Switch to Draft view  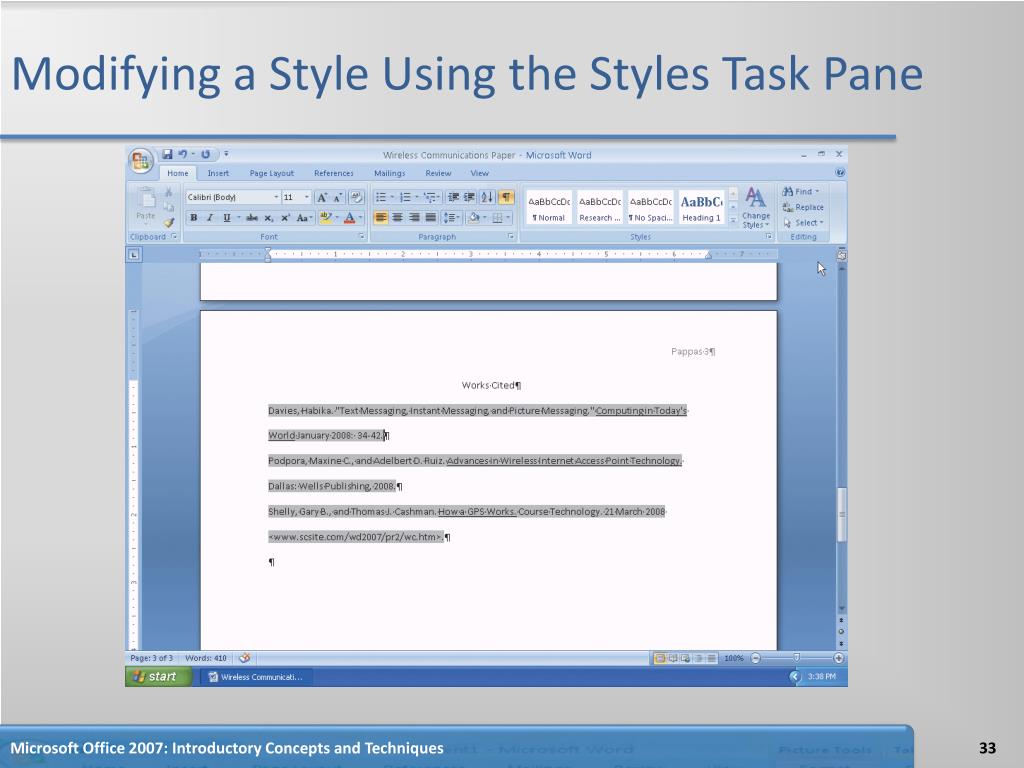click(x=711, y=658)
